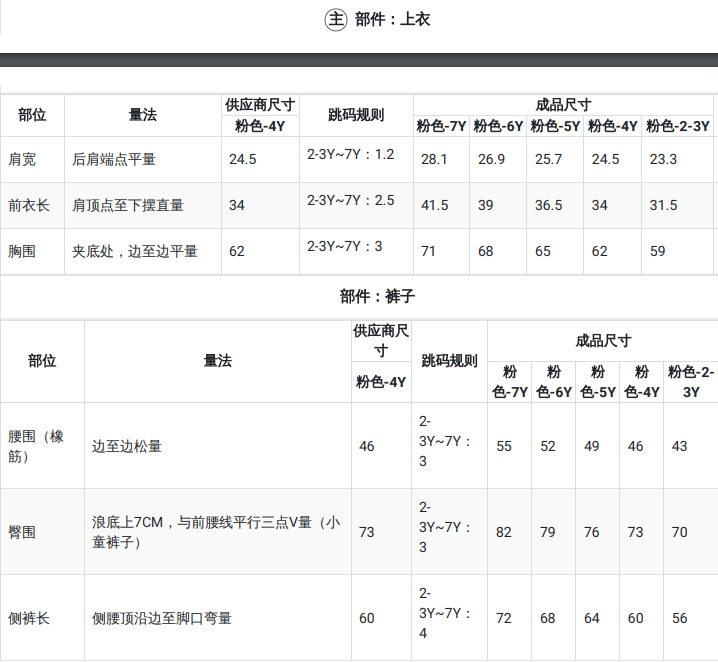Click the 肩宽 value 25.7

pyautogui.click(x=548, y=159)
